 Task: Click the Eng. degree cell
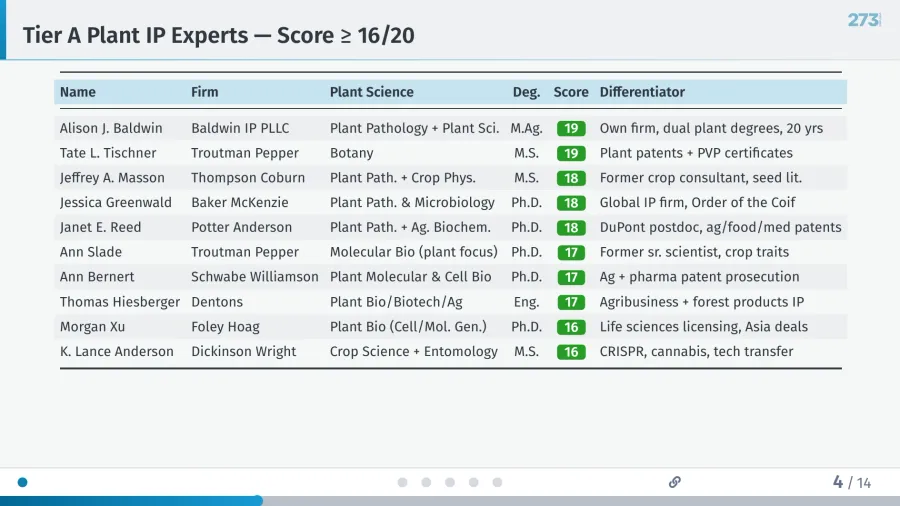[526, 302]
